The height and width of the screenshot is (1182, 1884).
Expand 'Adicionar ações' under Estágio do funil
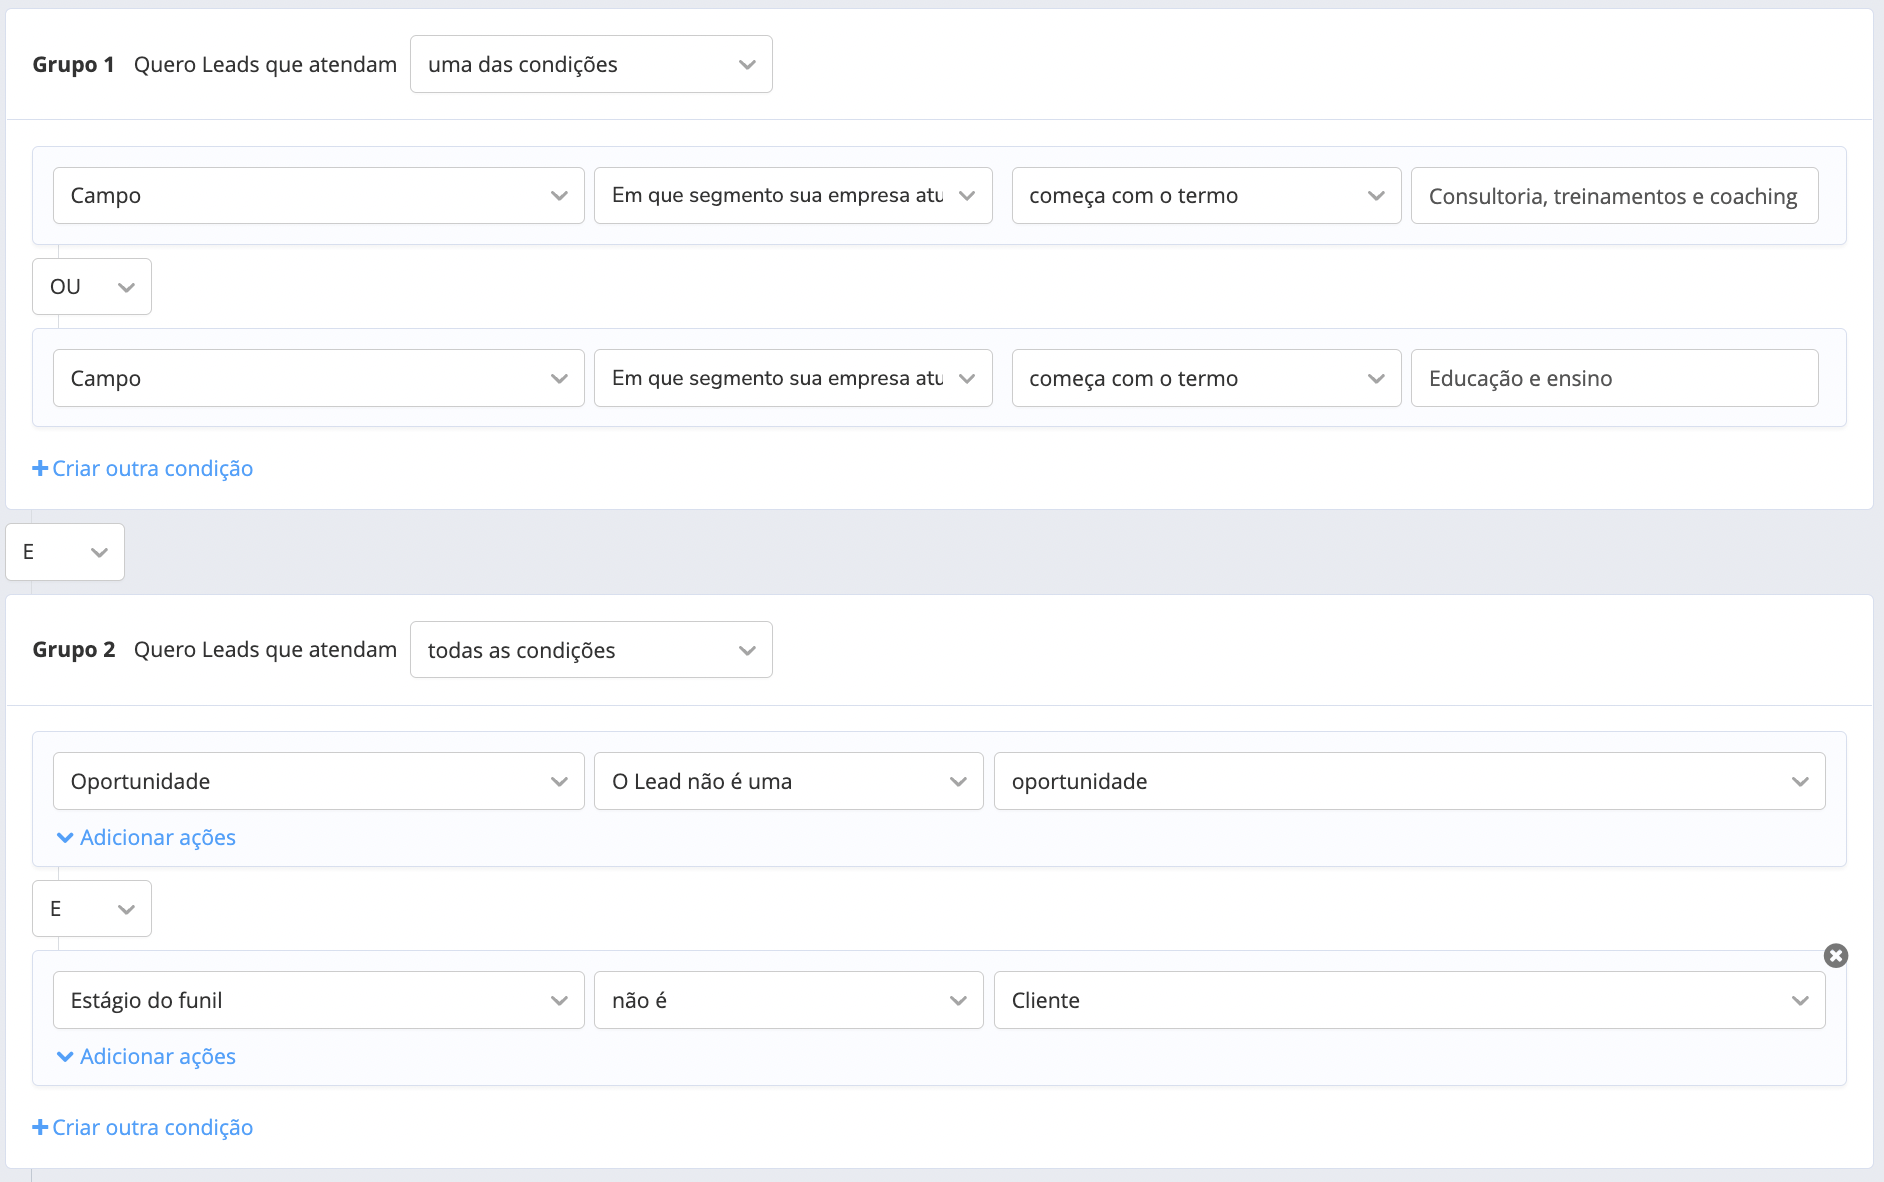point(147,1057)
